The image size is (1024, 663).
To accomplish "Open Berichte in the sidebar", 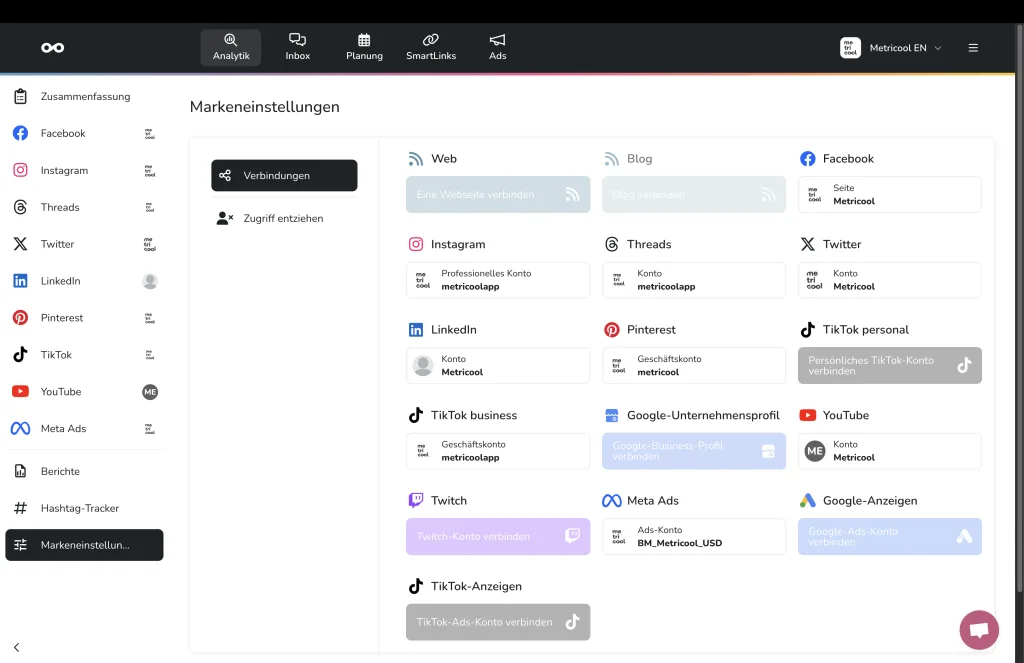I will [60, 471].
